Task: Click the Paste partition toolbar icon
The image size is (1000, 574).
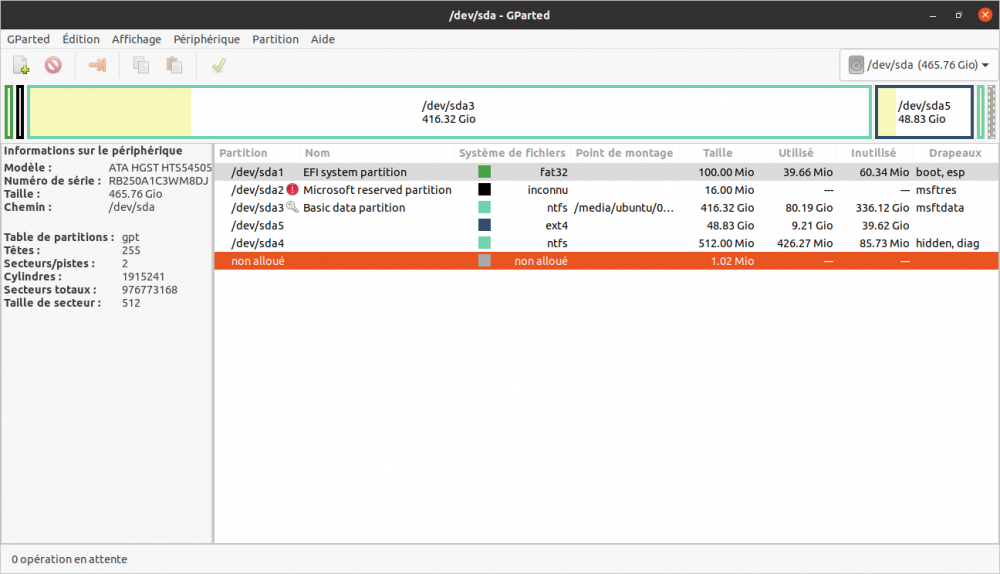Action: (x=174, y=66)
